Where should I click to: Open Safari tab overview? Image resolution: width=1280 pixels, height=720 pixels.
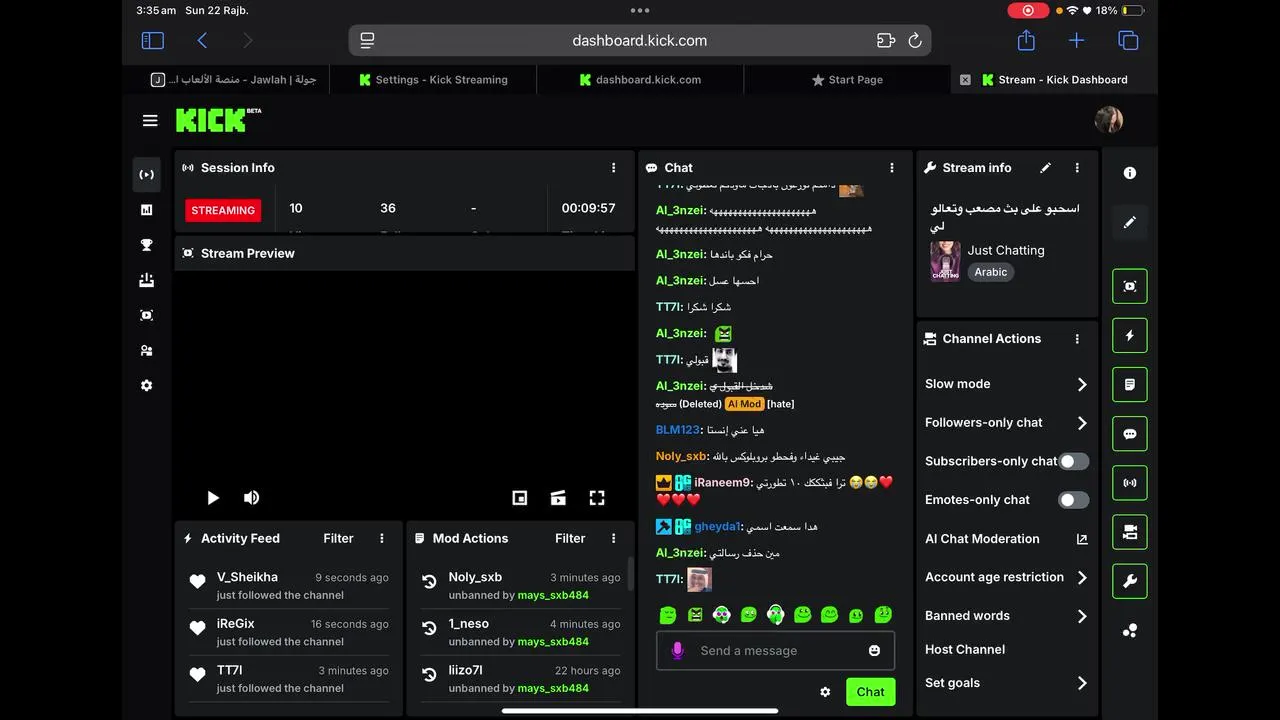(x=1128, y=41)
